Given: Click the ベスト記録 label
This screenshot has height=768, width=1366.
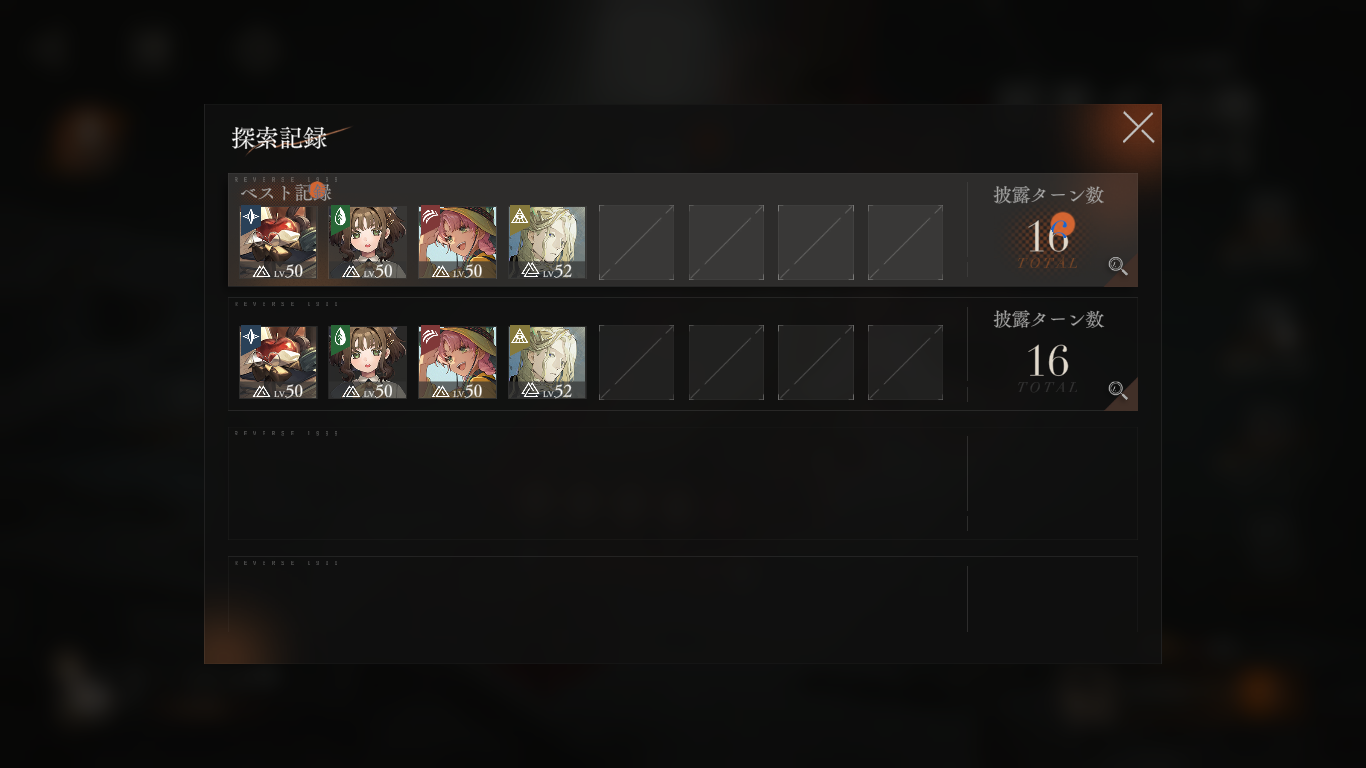Looking at the screenshot, I should (286, 192).
